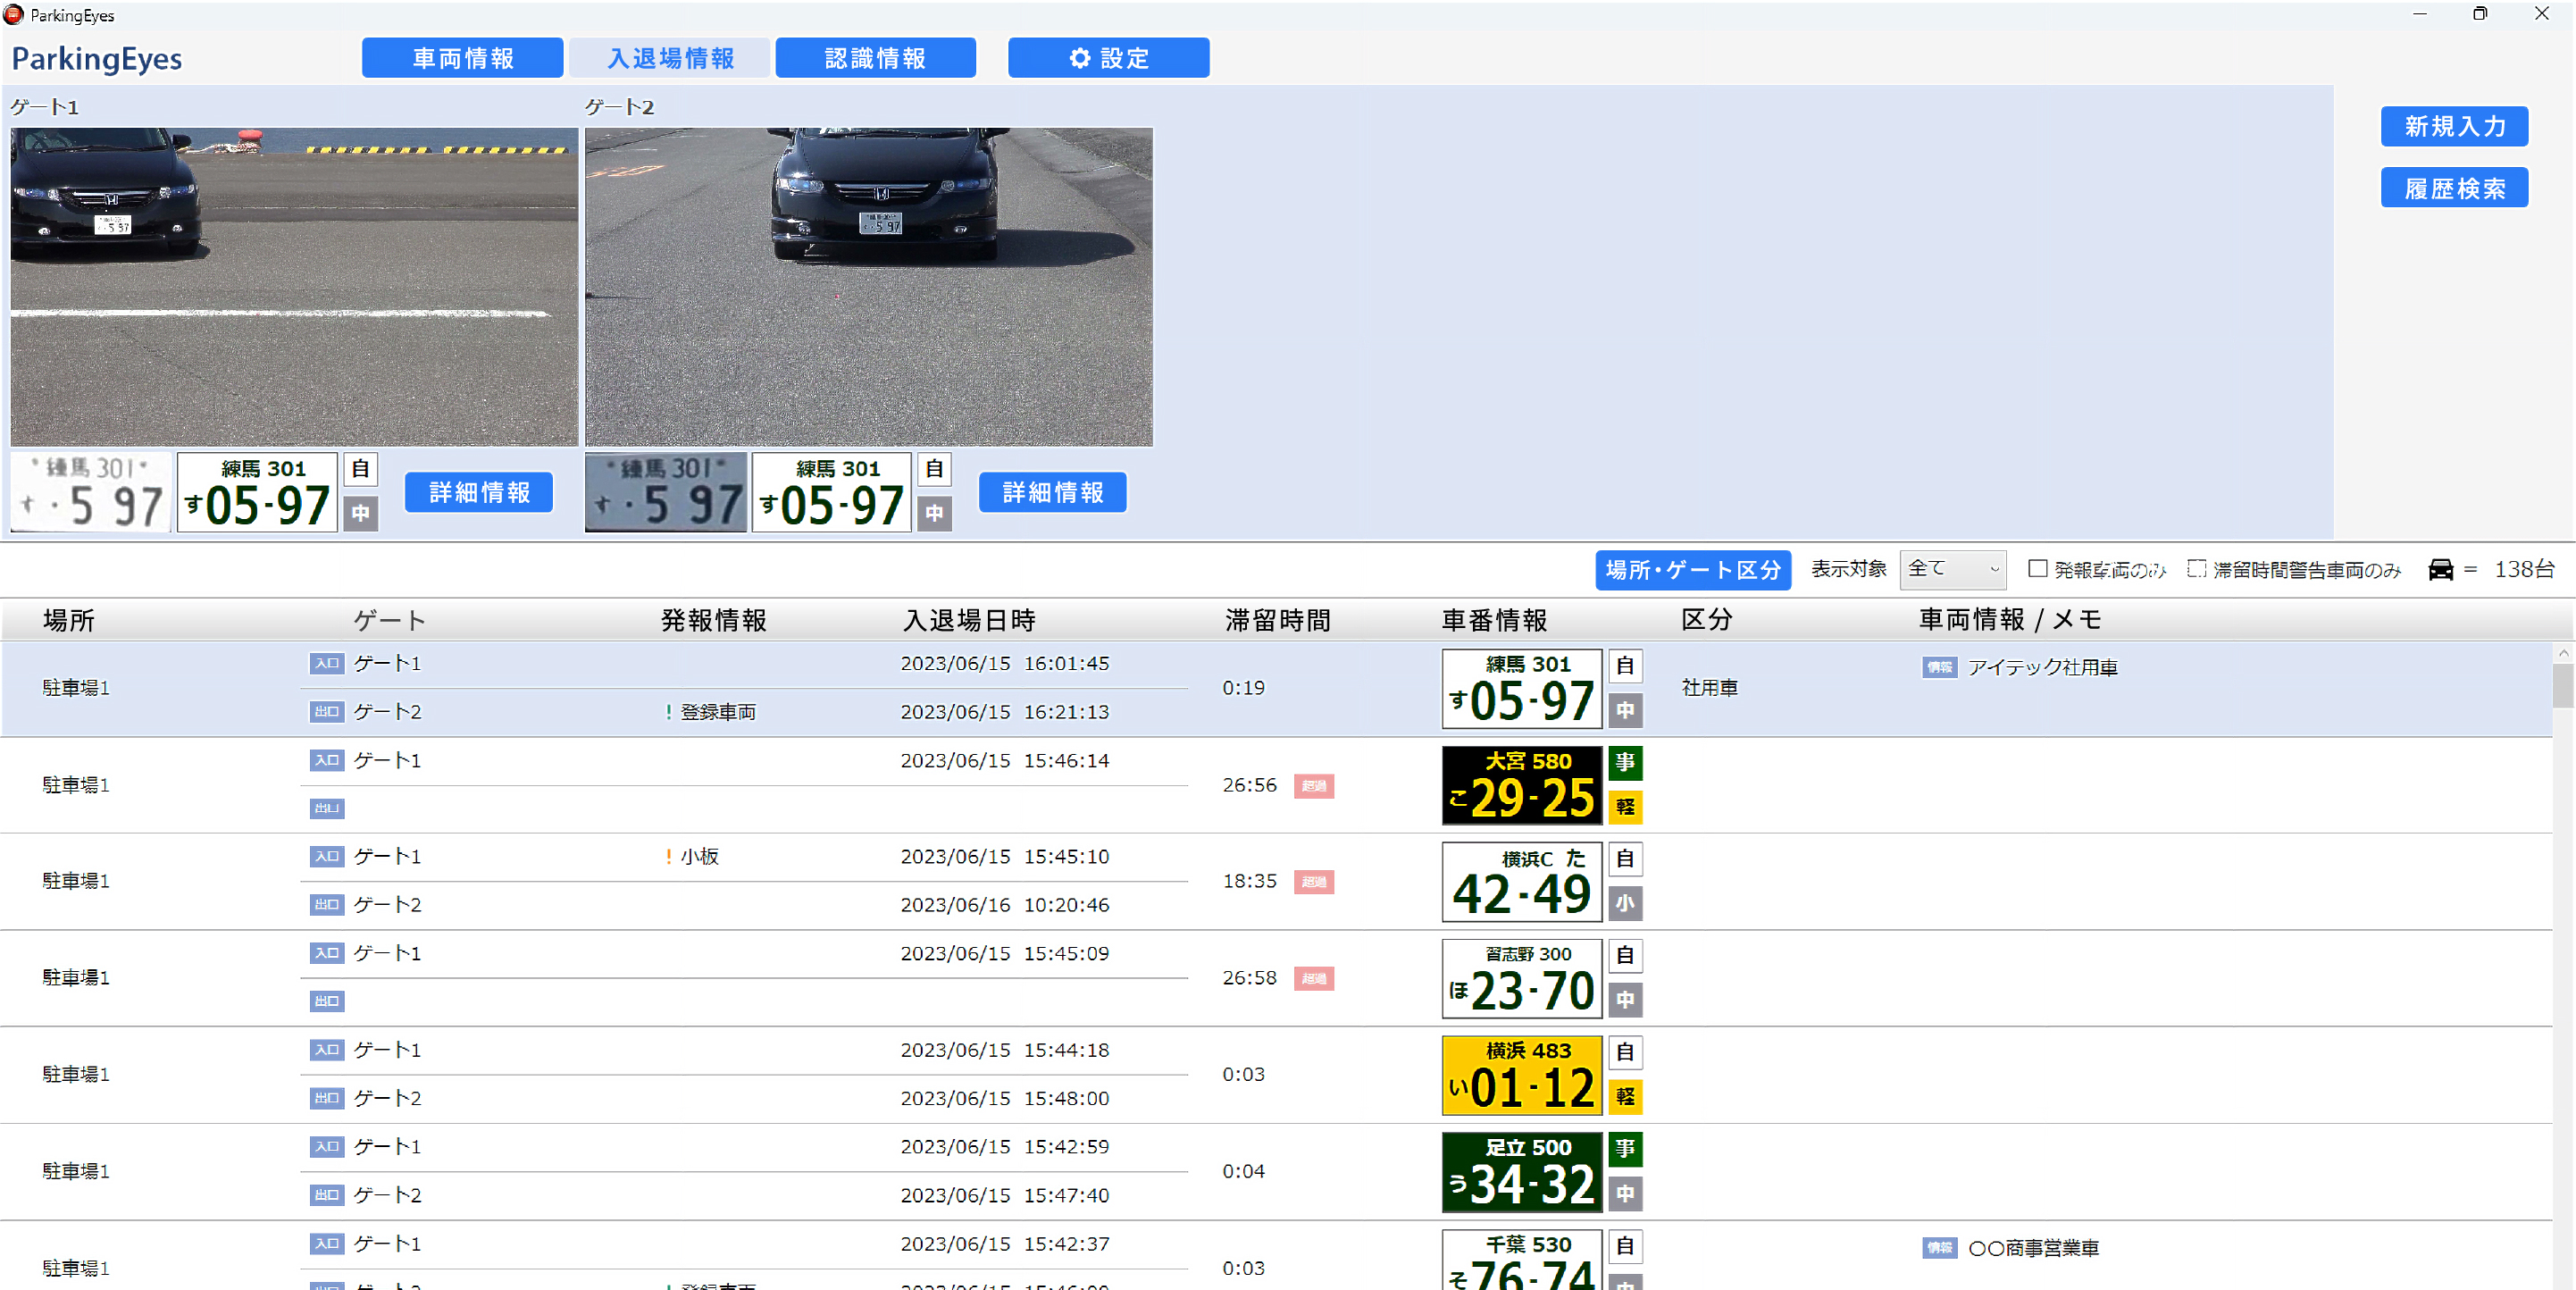Select the 横浜C 42-49 plate

[1522, 882]
